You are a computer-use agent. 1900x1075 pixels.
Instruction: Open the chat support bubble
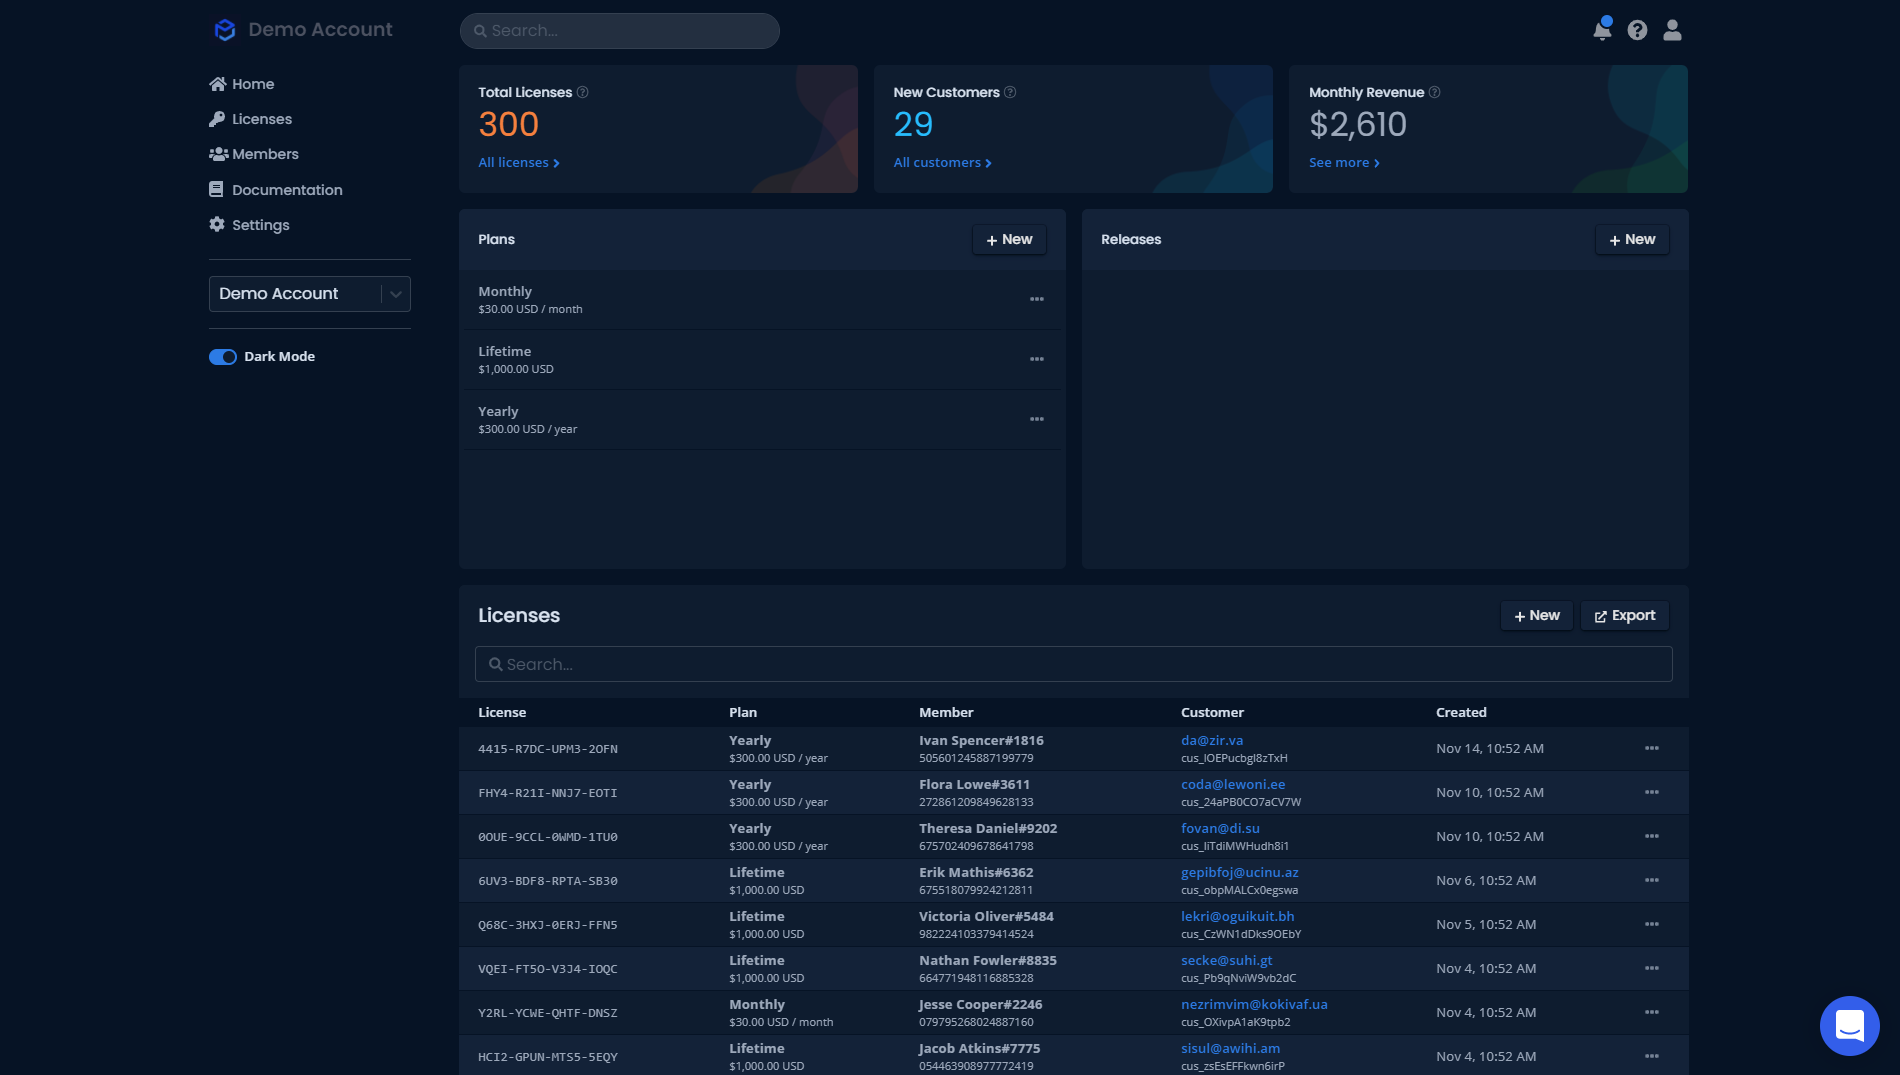(x=1849, y=1025)
